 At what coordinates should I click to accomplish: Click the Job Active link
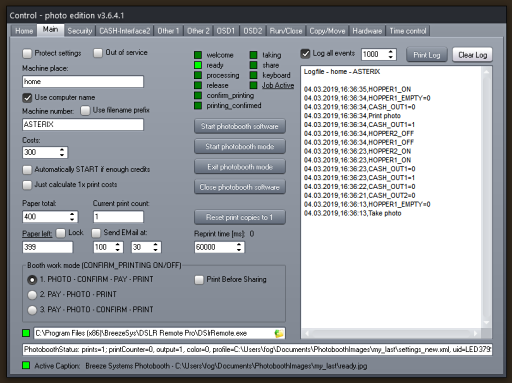(x=278, y=85)
